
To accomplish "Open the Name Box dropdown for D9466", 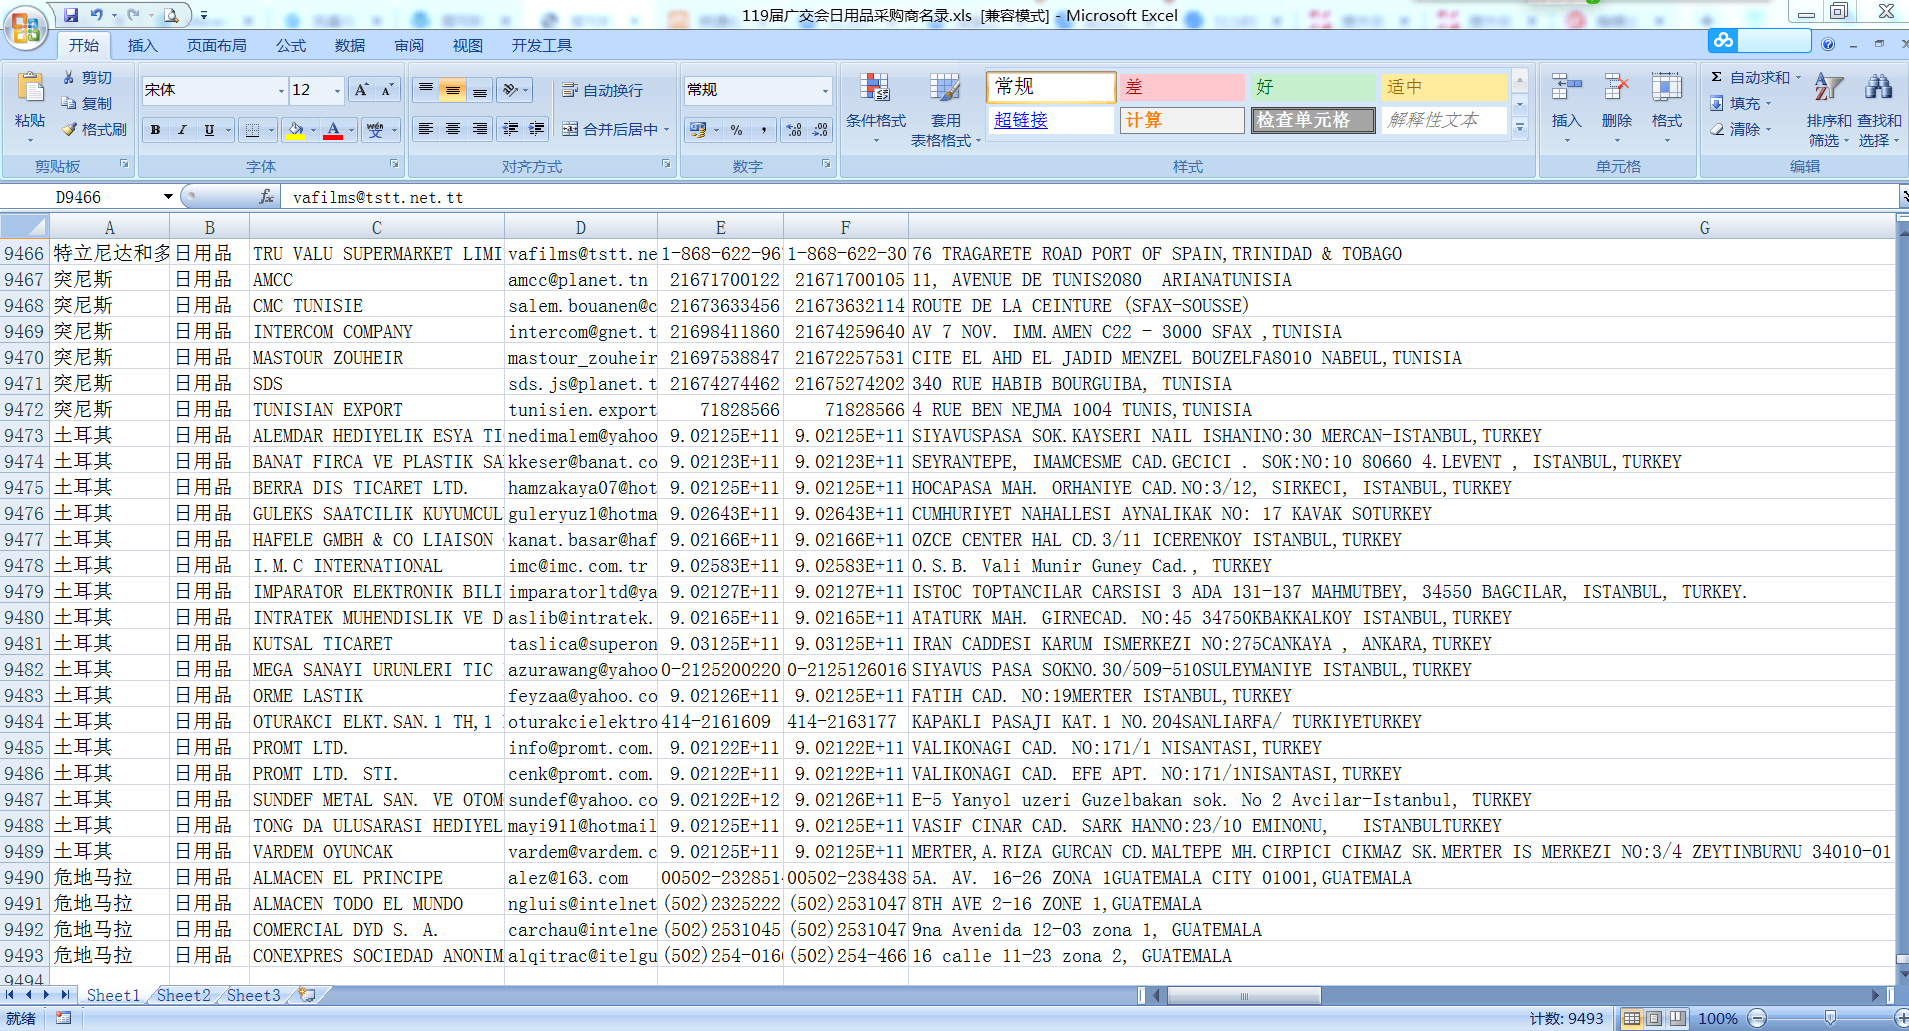I will click(x=168, y=197).
